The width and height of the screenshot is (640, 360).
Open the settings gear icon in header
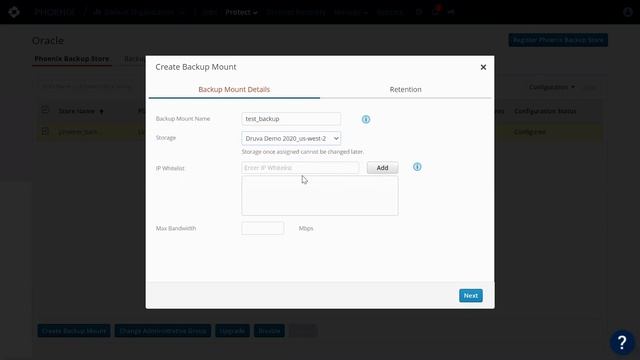[x=419, y=12]
